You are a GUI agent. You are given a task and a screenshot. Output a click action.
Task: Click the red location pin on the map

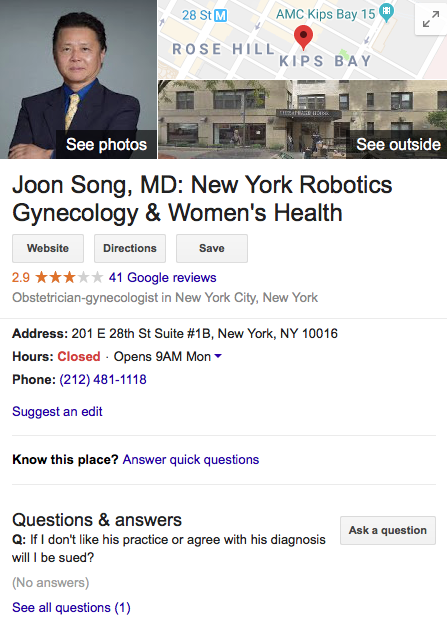(x=303, y=37)
